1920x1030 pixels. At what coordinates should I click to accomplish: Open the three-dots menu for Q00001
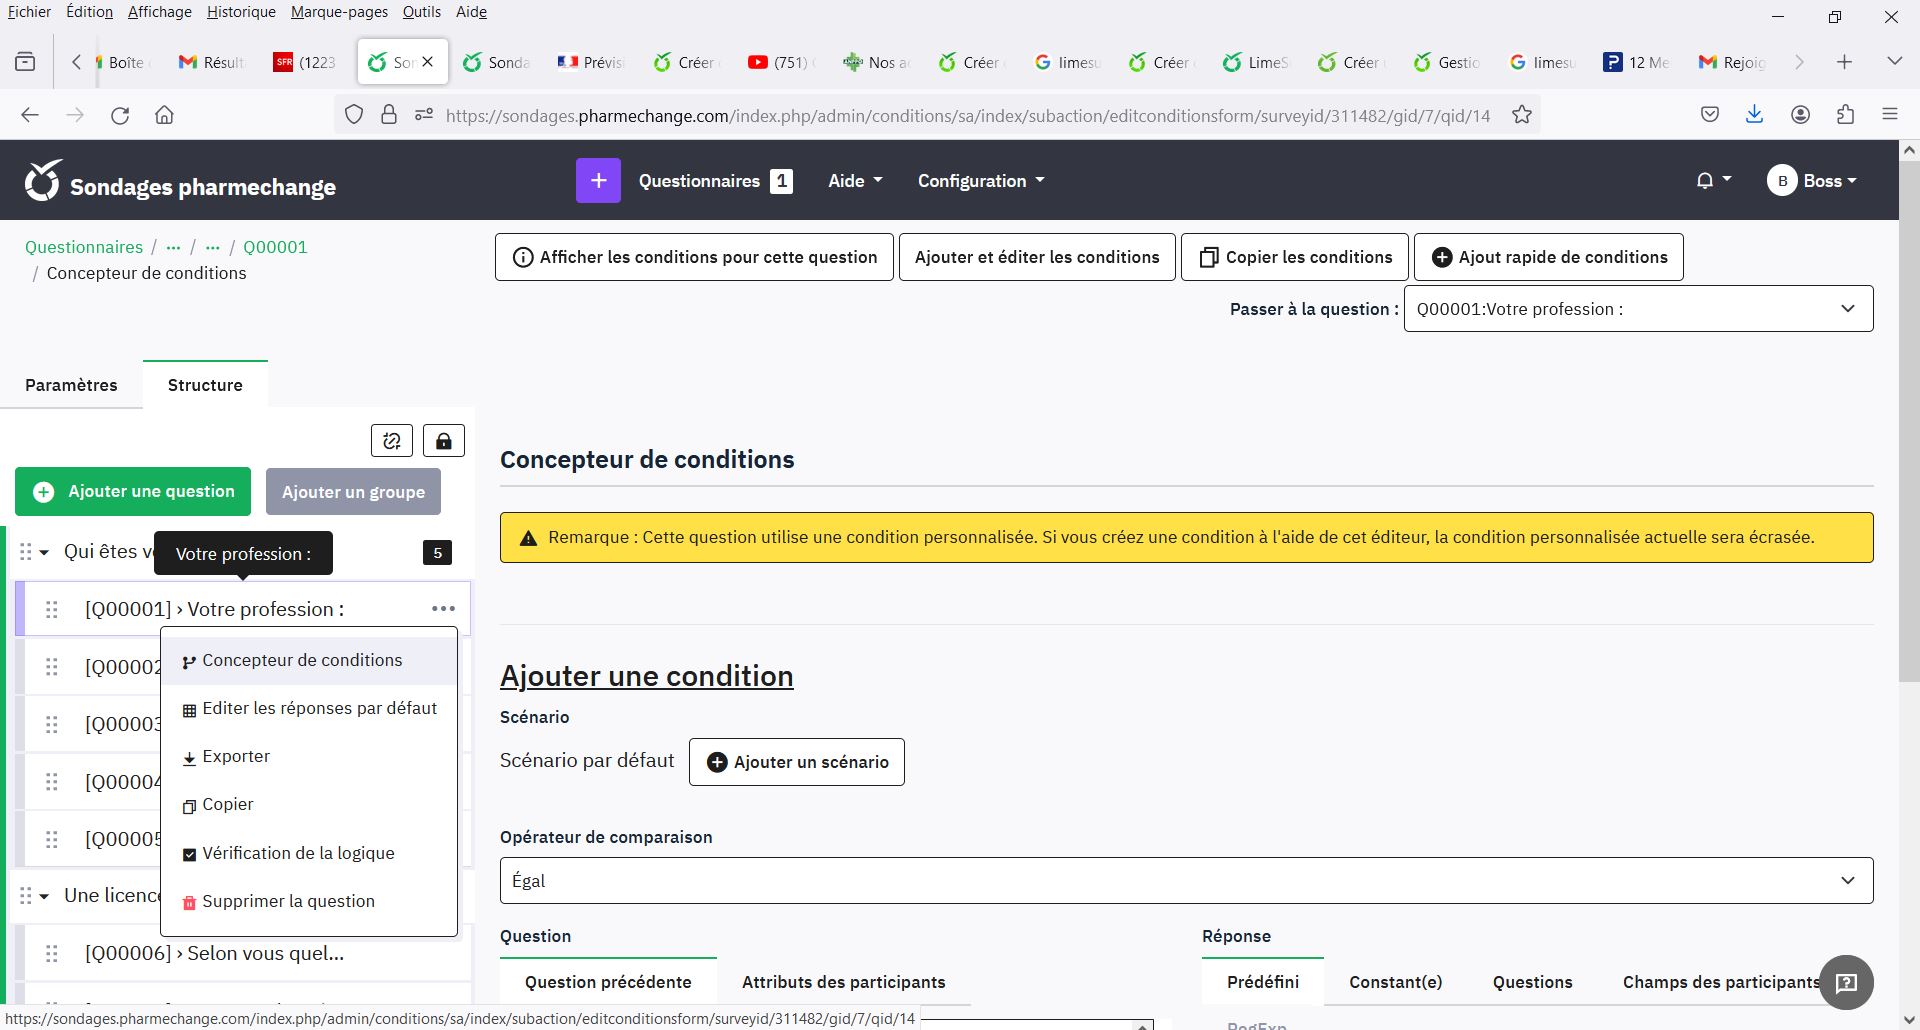coord(443,609)
